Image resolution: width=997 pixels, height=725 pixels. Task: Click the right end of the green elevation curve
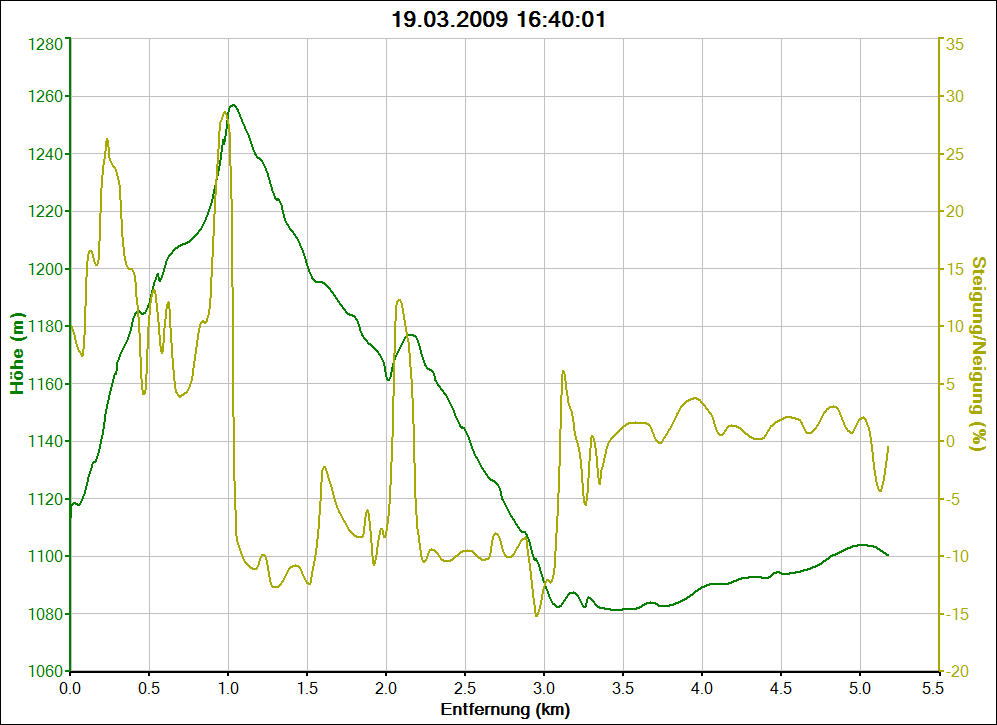coord(887,555)
